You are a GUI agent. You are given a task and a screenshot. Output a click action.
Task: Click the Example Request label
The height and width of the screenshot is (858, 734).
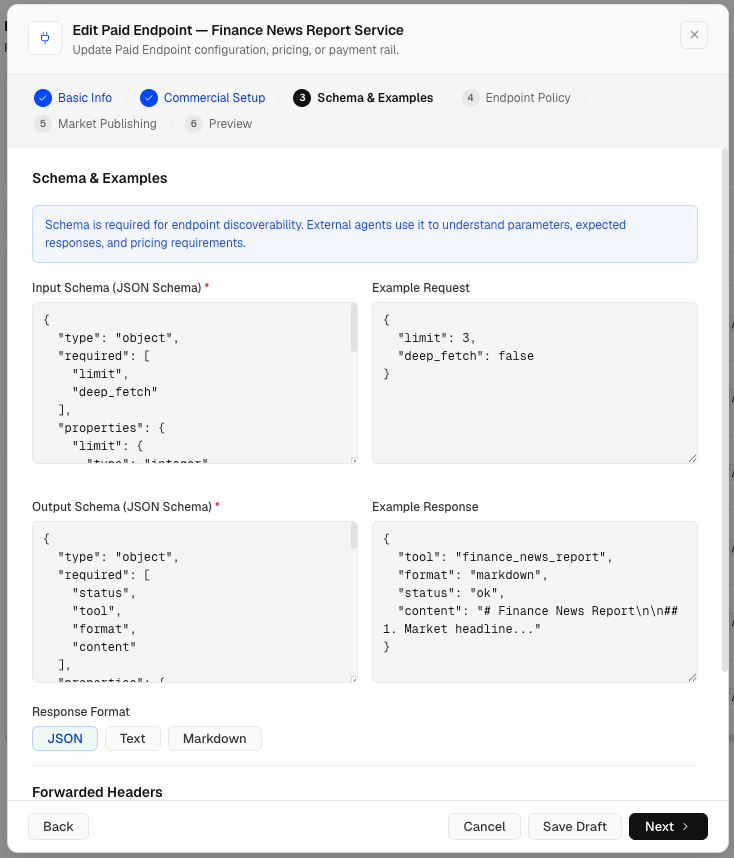click(421, 288)
